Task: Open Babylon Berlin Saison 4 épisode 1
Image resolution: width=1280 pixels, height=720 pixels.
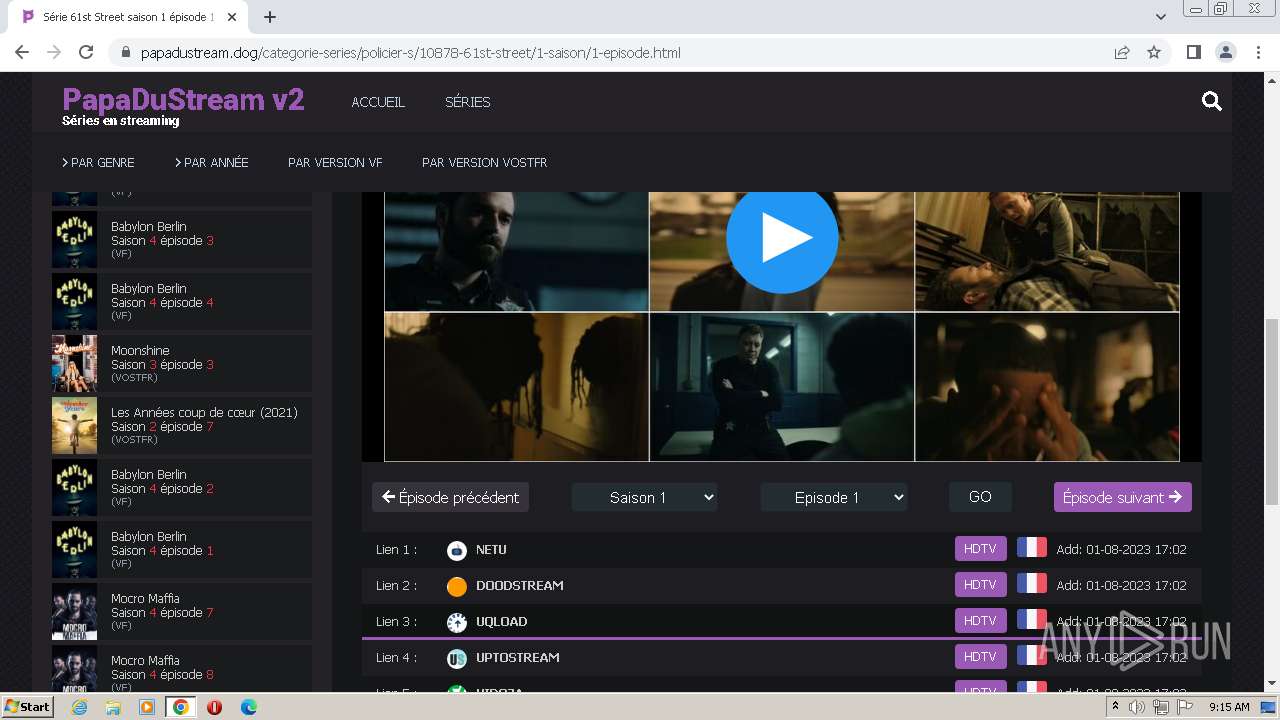Action: pos(181,549)
